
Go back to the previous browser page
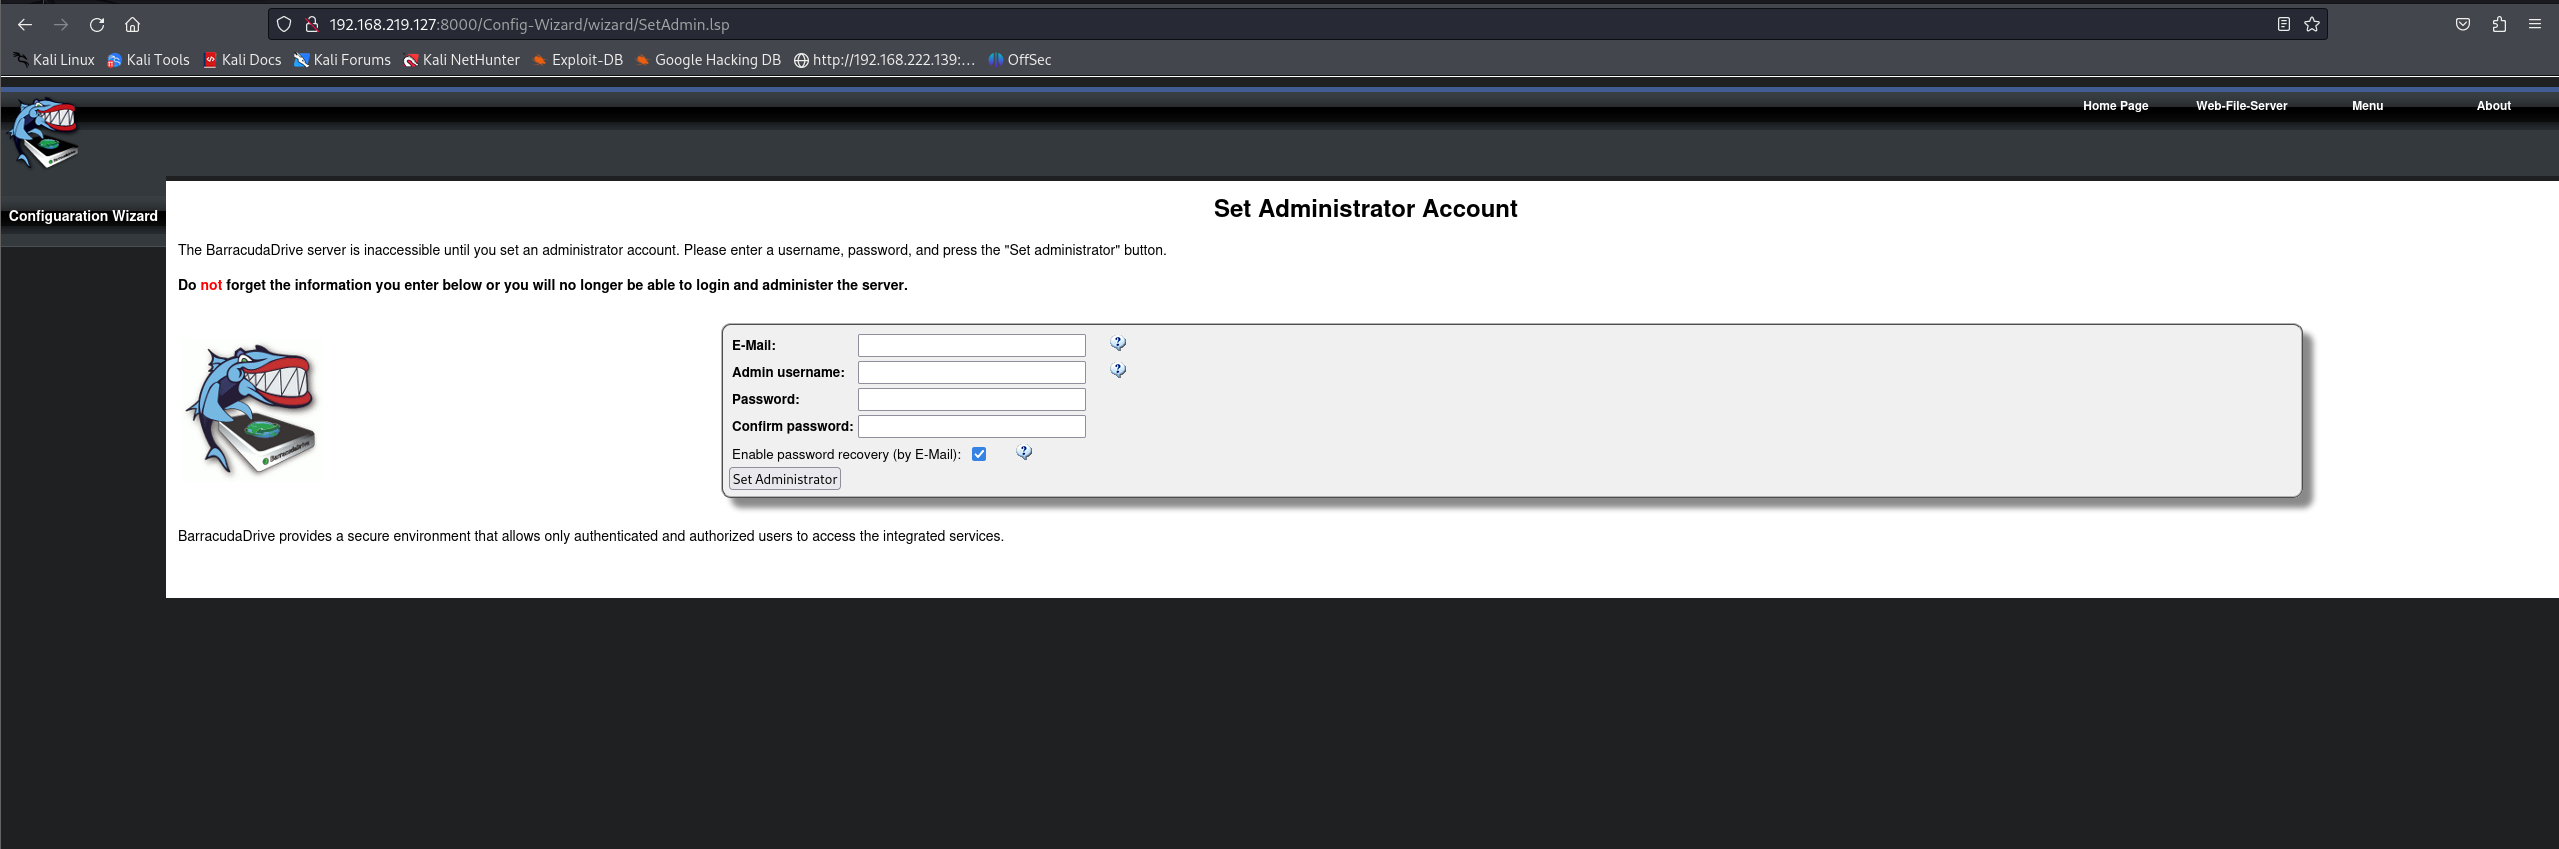25,24
